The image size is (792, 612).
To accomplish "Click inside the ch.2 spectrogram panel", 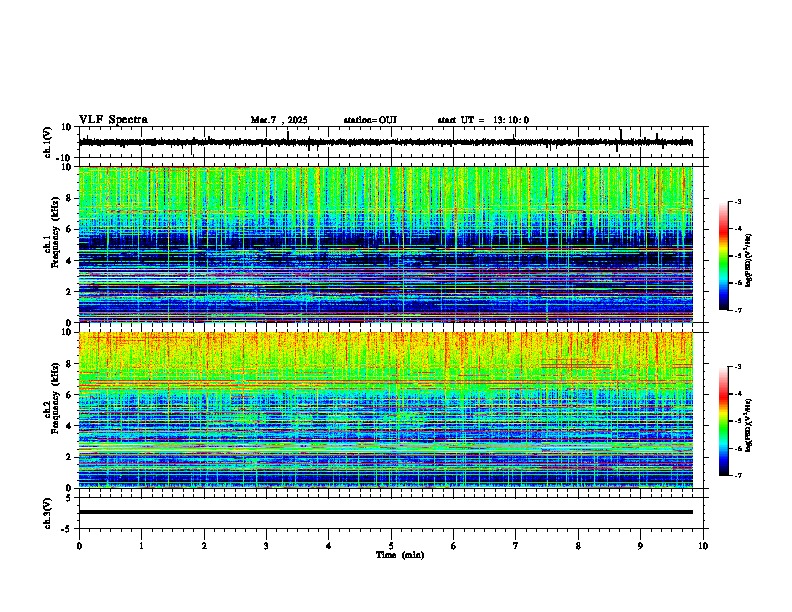I will tap(385, 410).
